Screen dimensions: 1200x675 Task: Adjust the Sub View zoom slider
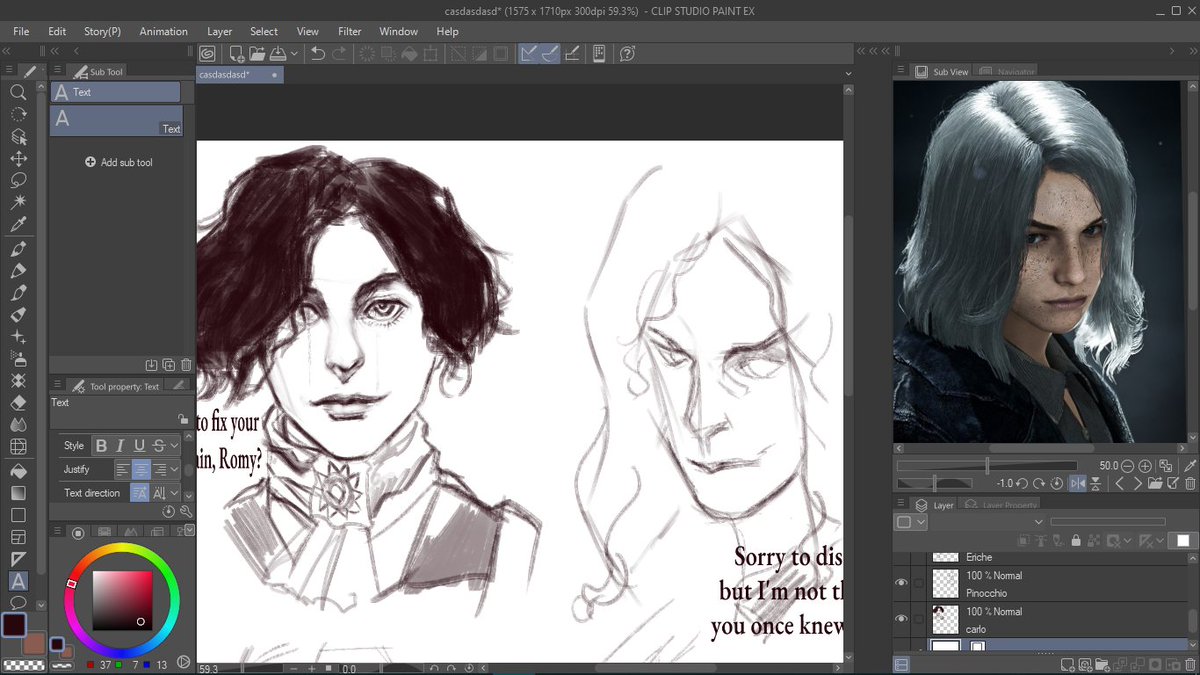coord(987,466)
